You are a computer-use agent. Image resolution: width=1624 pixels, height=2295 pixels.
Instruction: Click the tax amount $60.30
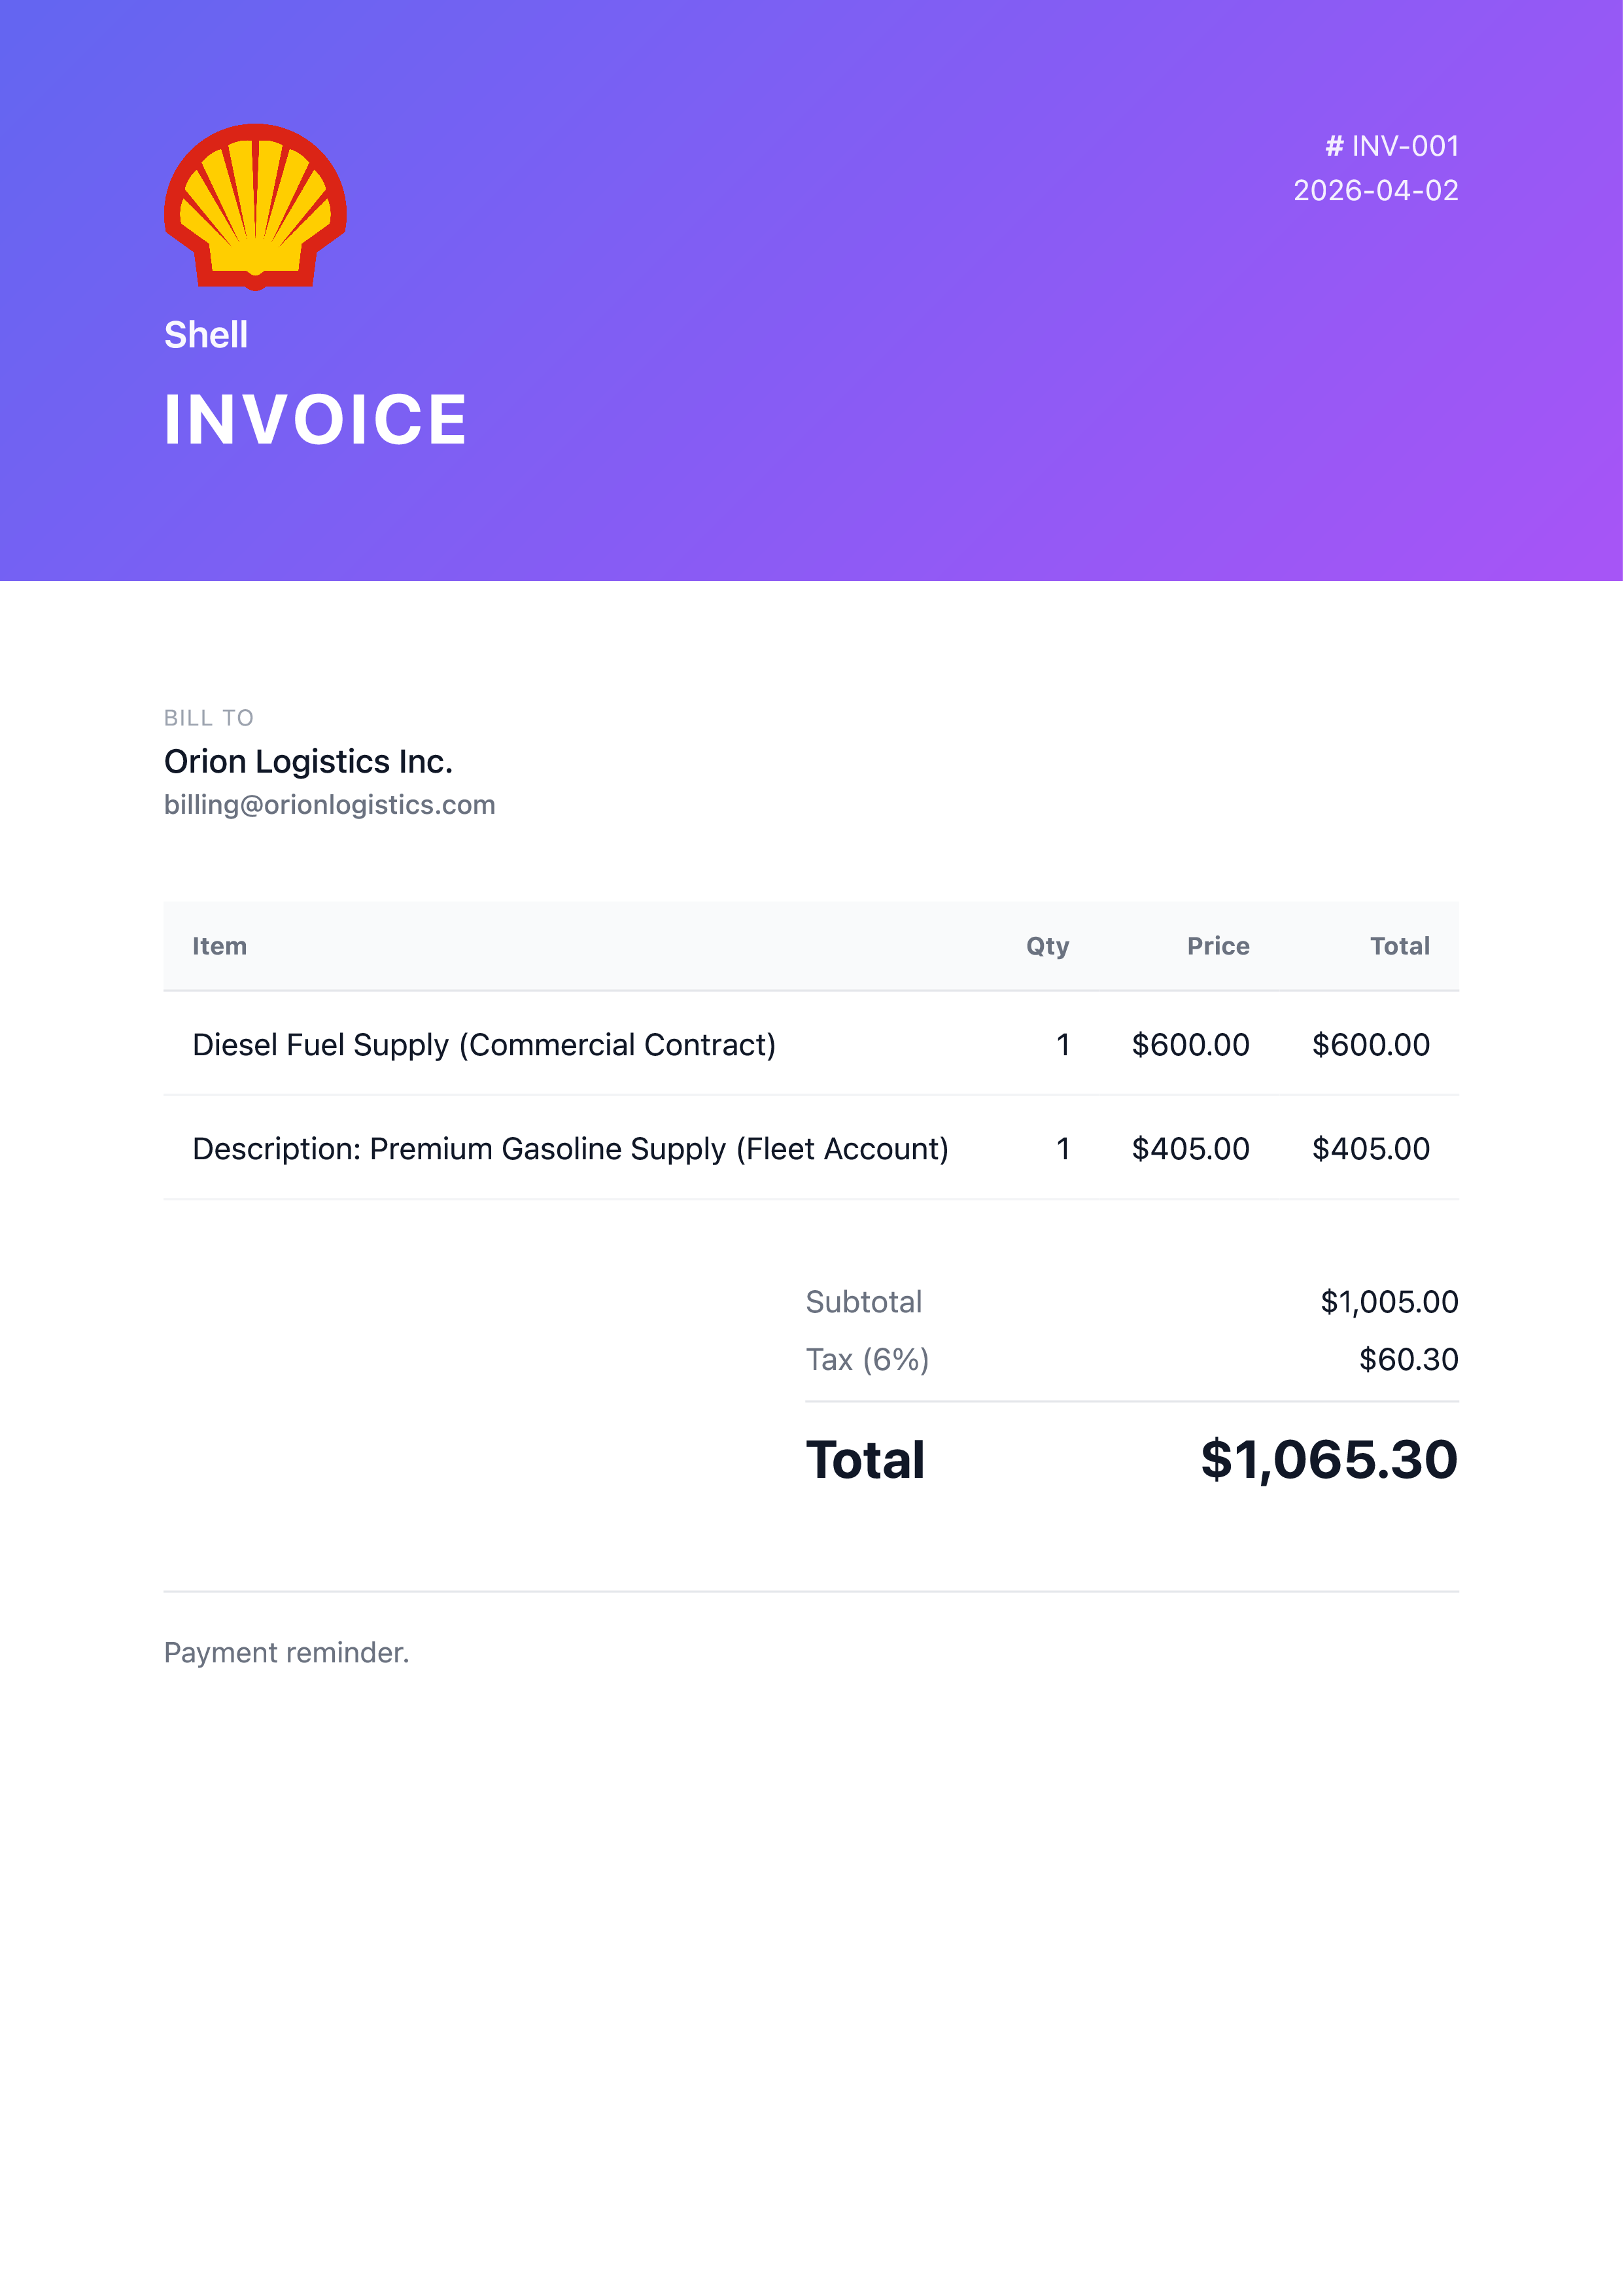(x=1408, y=1360)
